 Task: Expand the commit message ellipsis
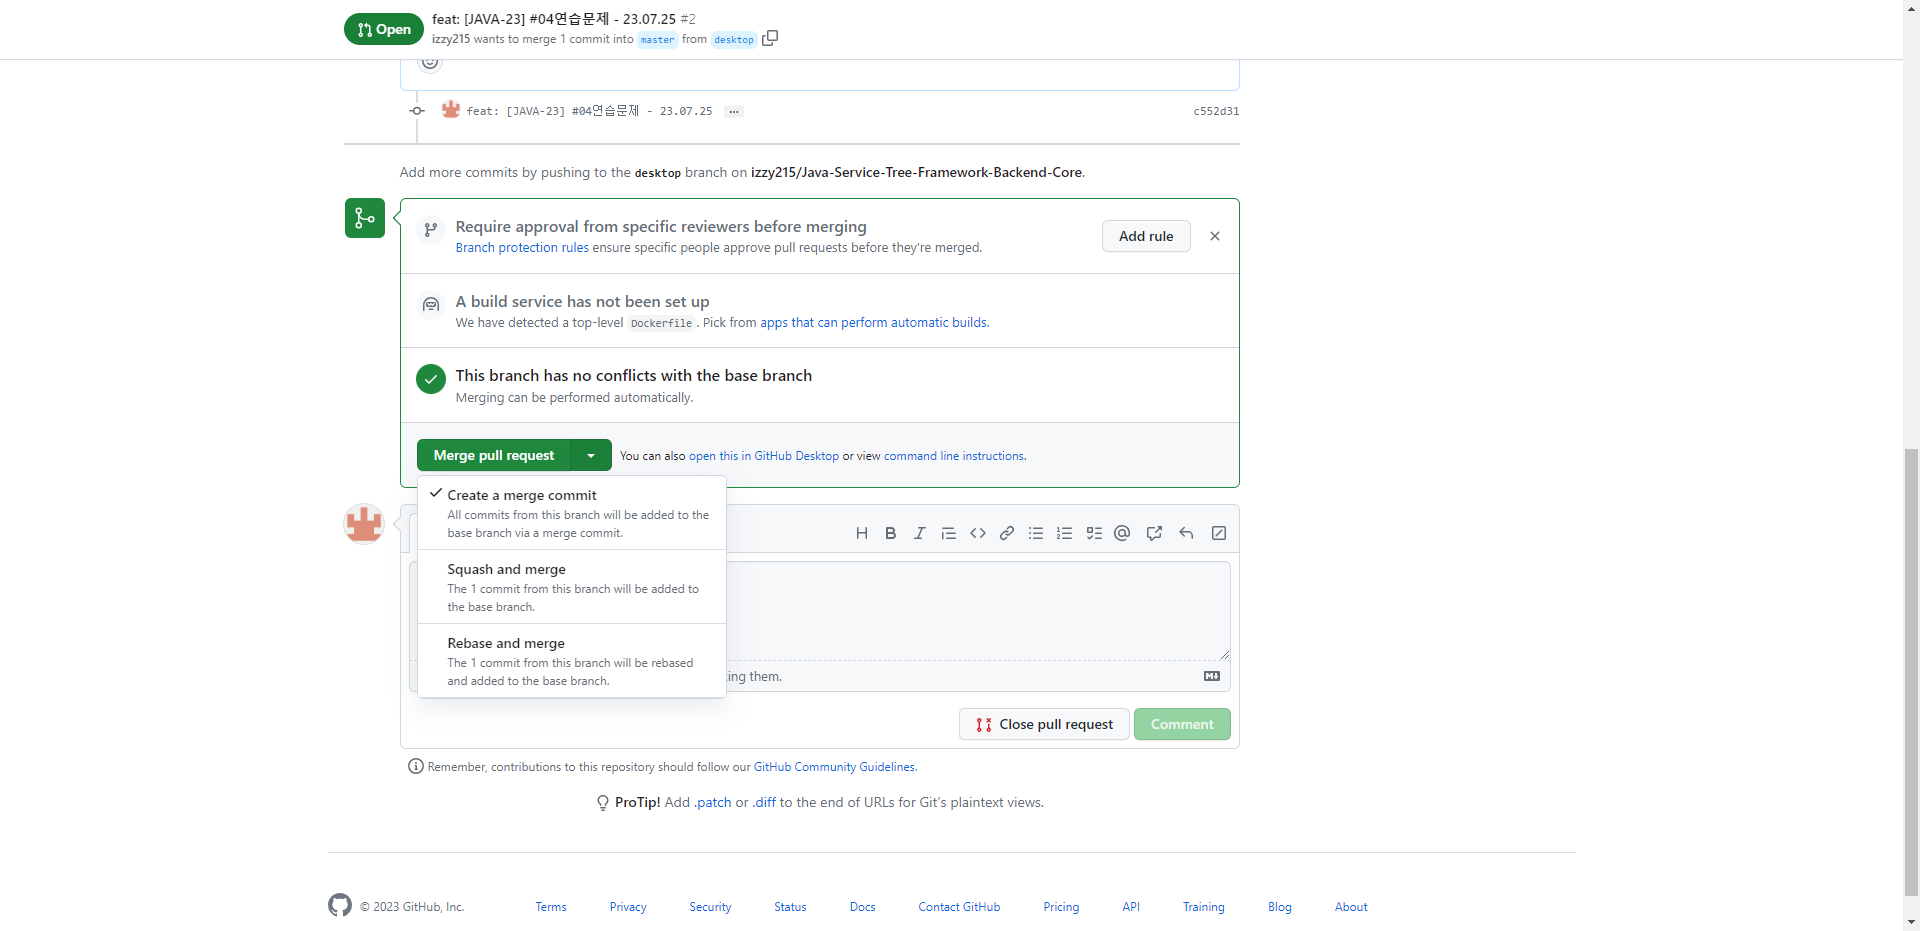tap(734, 111)
